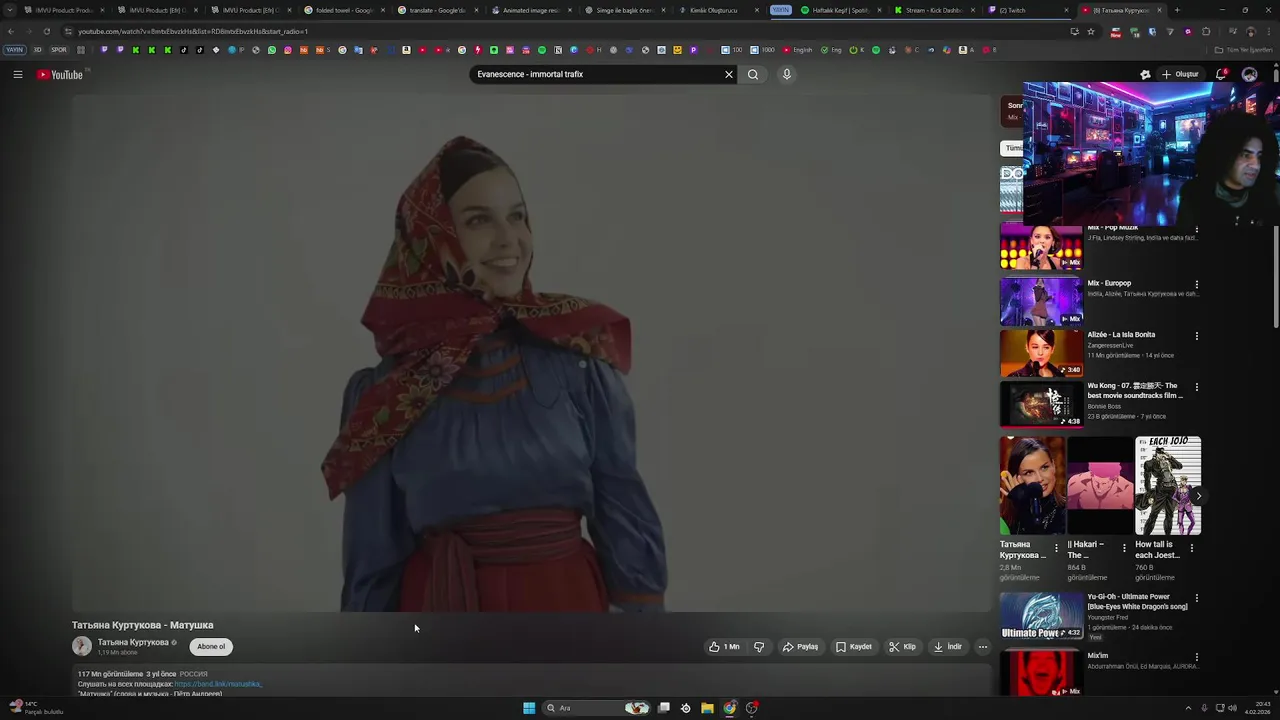Open the 3D bookmark folder

point(38,50)
